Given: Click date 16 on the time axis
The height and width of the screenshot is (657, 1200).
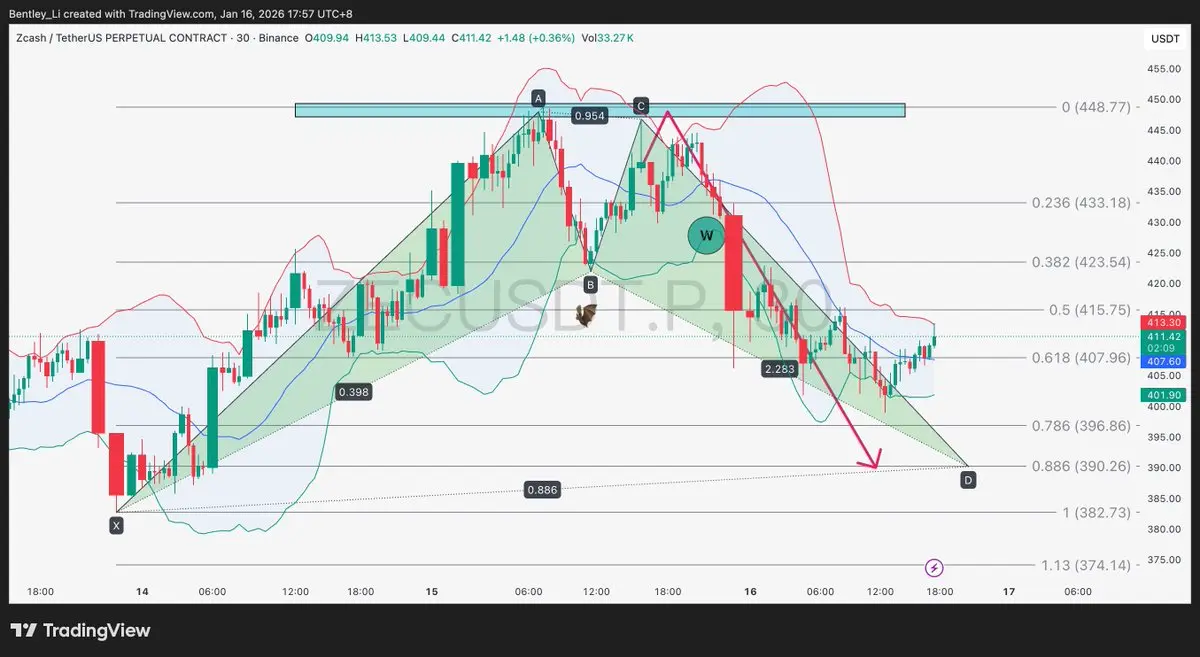Looking at the screenshot, I should (x=750, y=592).
